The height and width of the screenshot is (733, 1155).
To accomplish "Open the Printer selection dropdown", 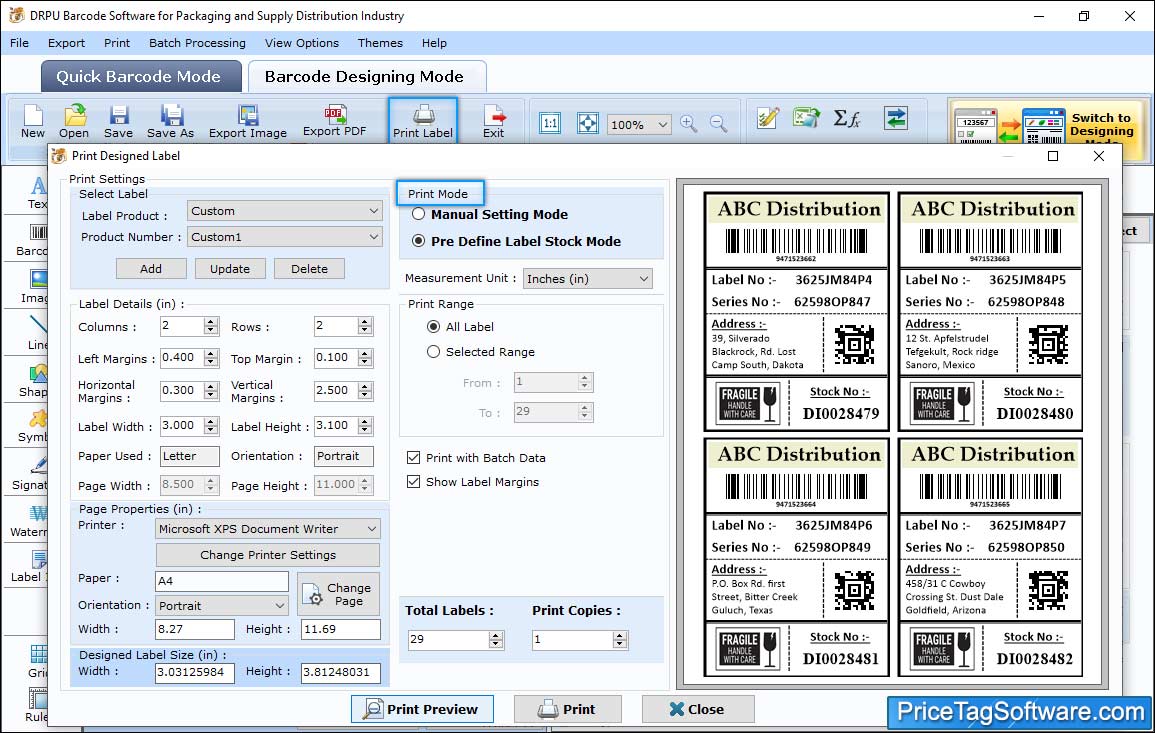I will 267,528.
